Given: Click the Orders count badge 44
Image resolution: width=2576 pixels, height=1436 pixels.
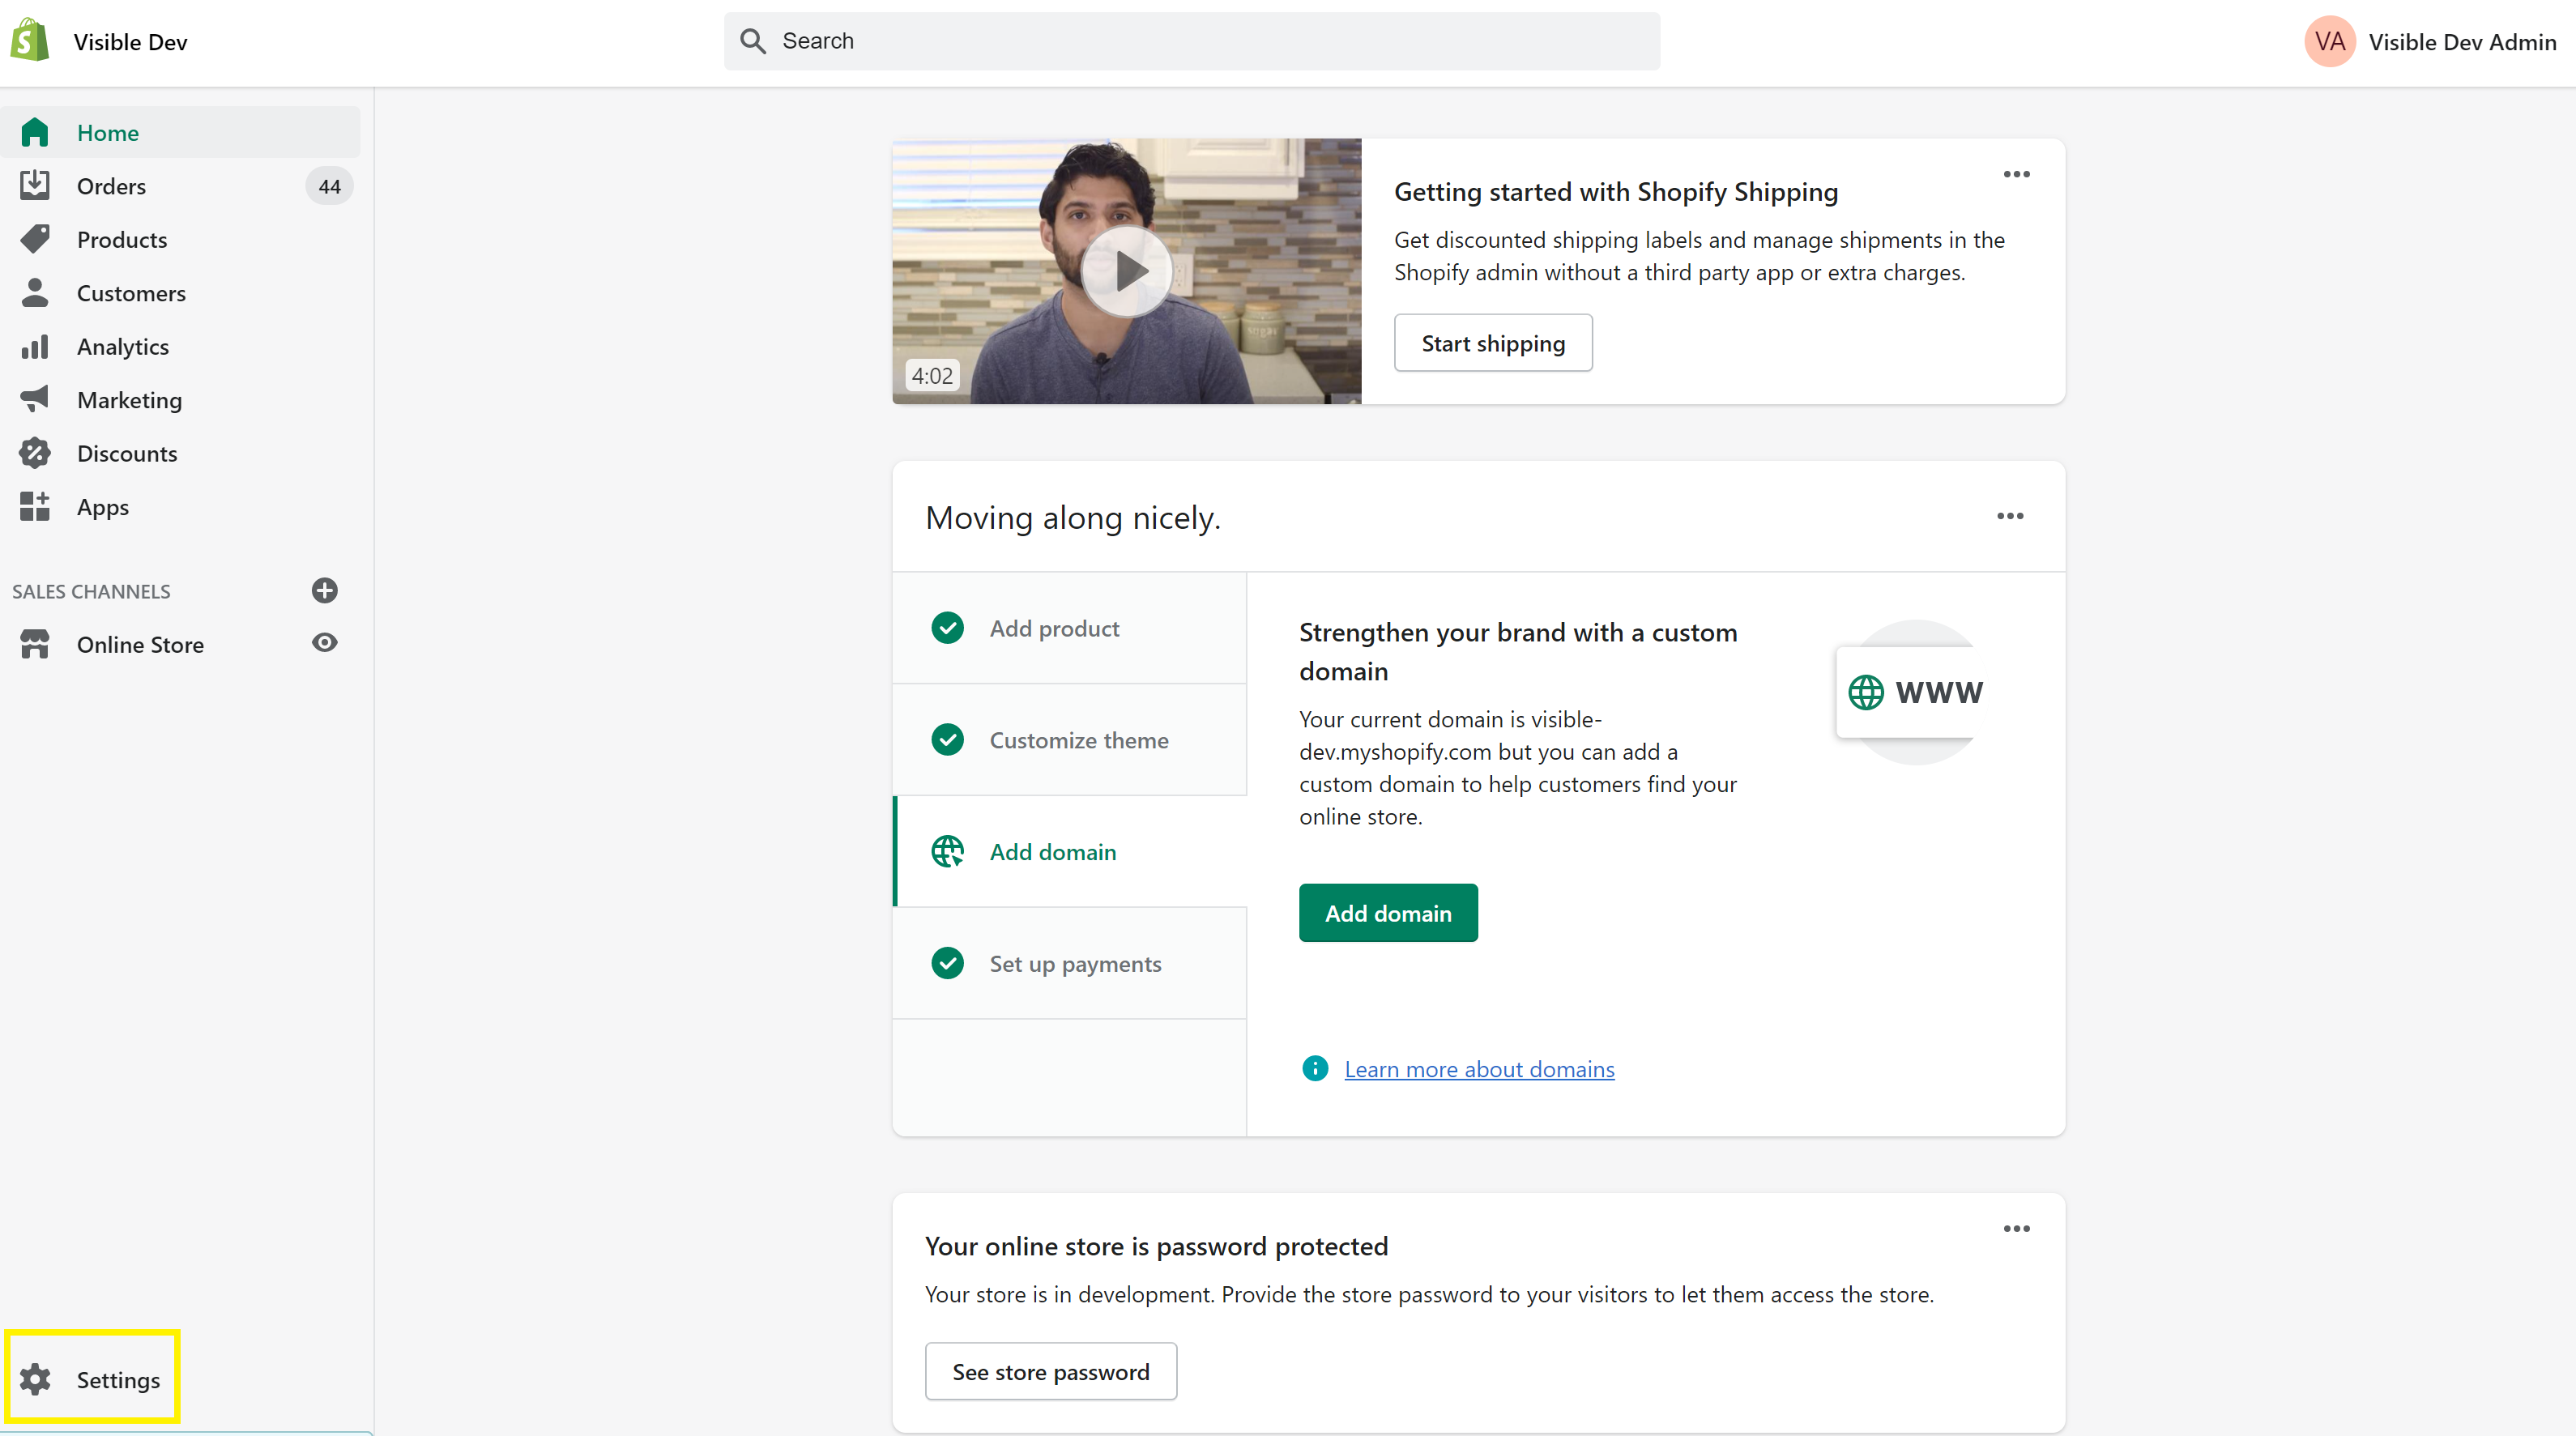Looking at the screenshot, I should [x=329, y=186].
